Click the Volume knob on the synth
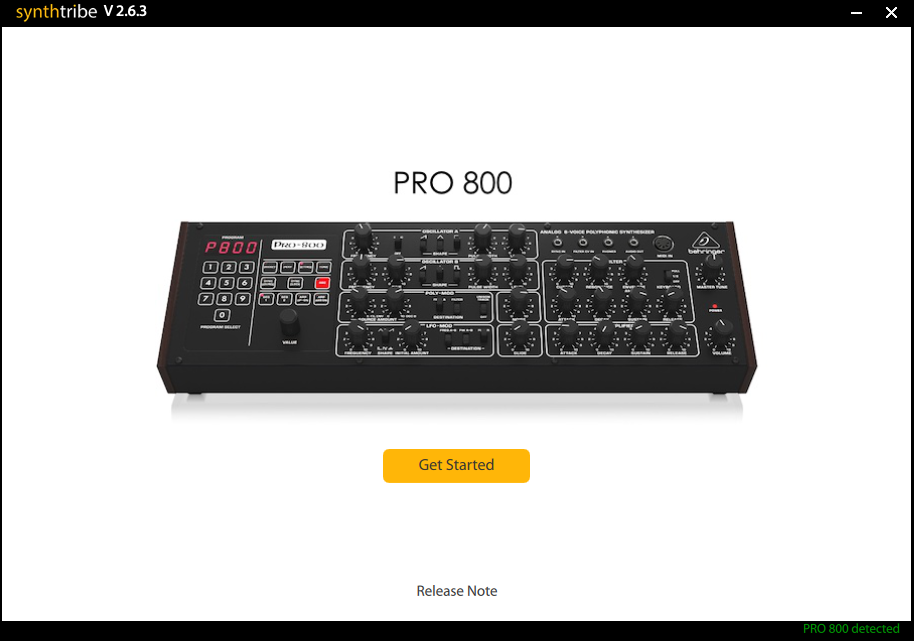The width and height of the screenshot is (914, 641). 722,334
